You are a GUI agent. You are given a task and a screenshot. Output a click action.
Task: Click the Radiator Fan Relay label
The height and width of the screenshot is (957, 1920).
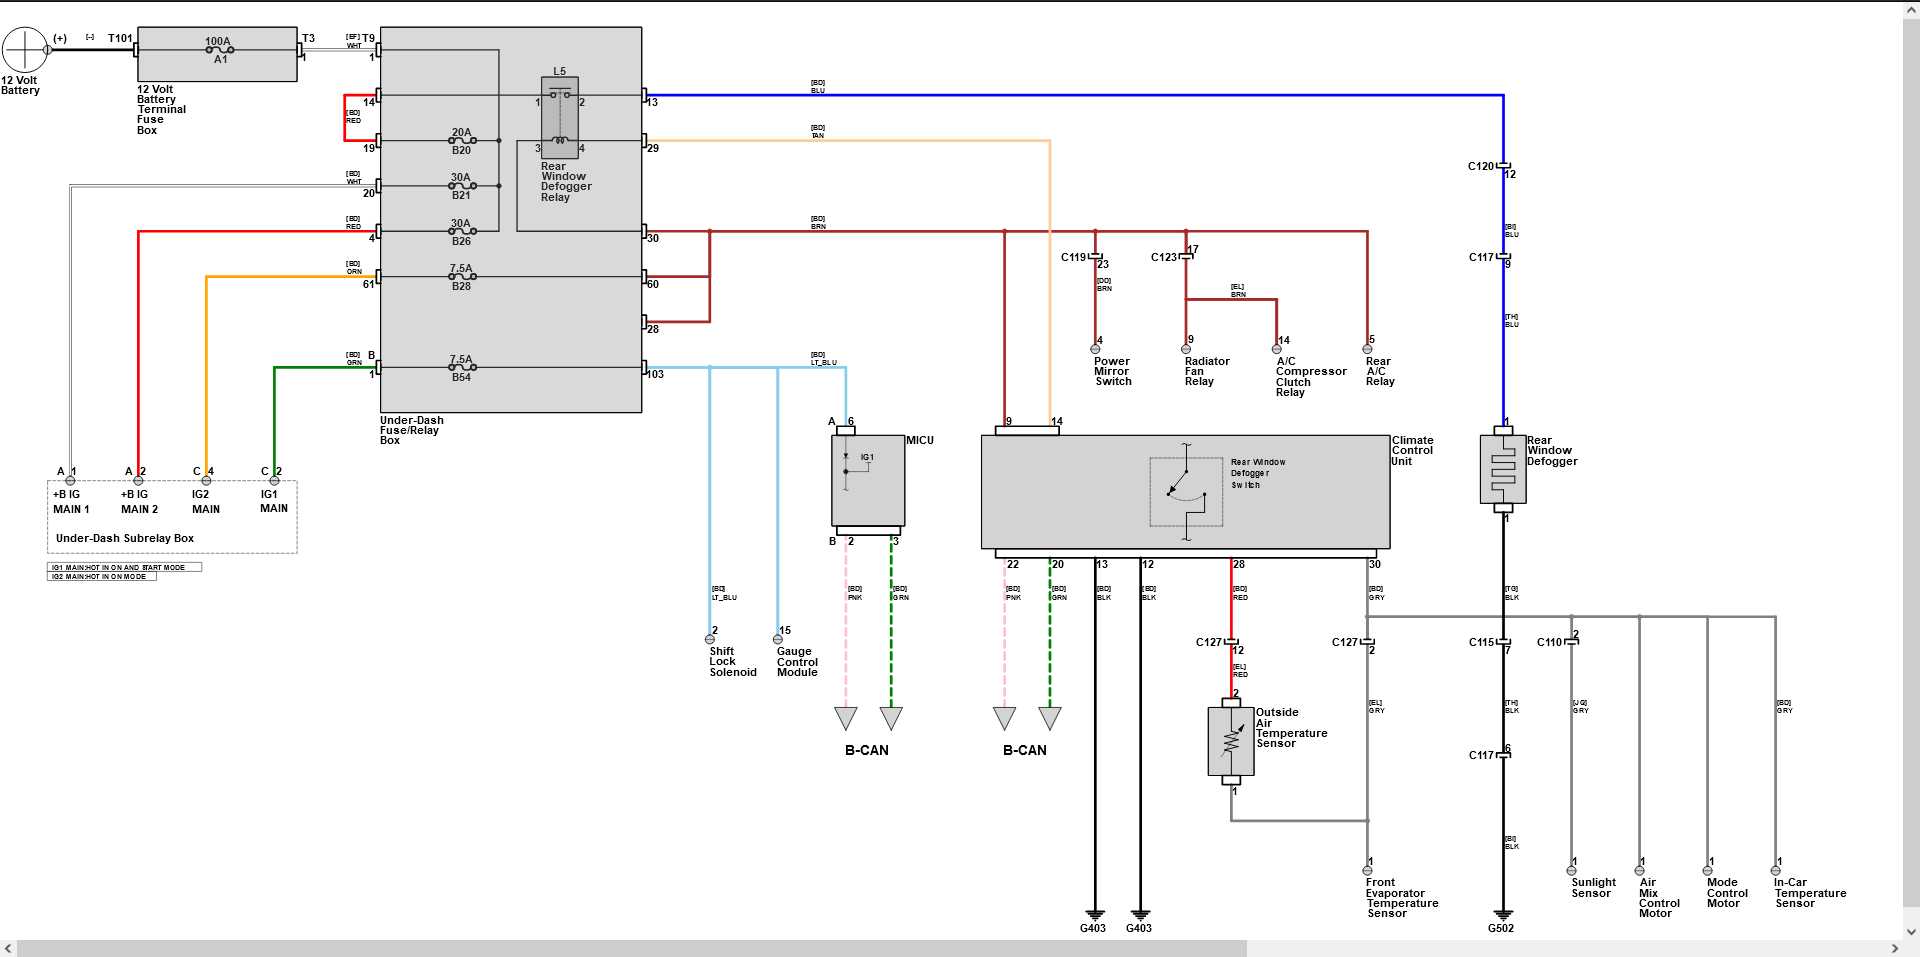click(x=1206, y=371)
